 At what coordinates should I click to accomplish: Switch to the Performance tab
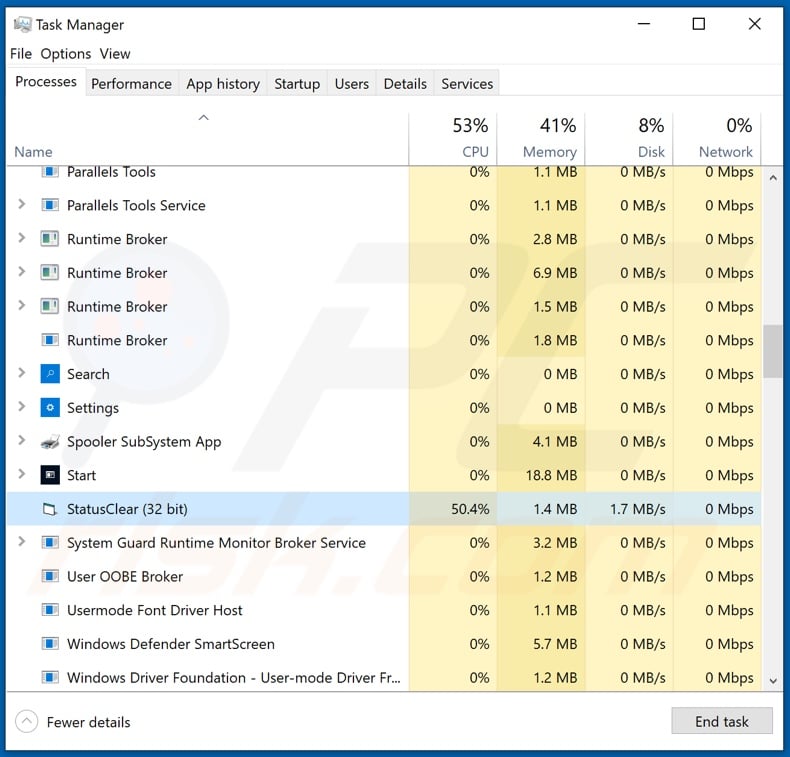[x=131, y=84]
